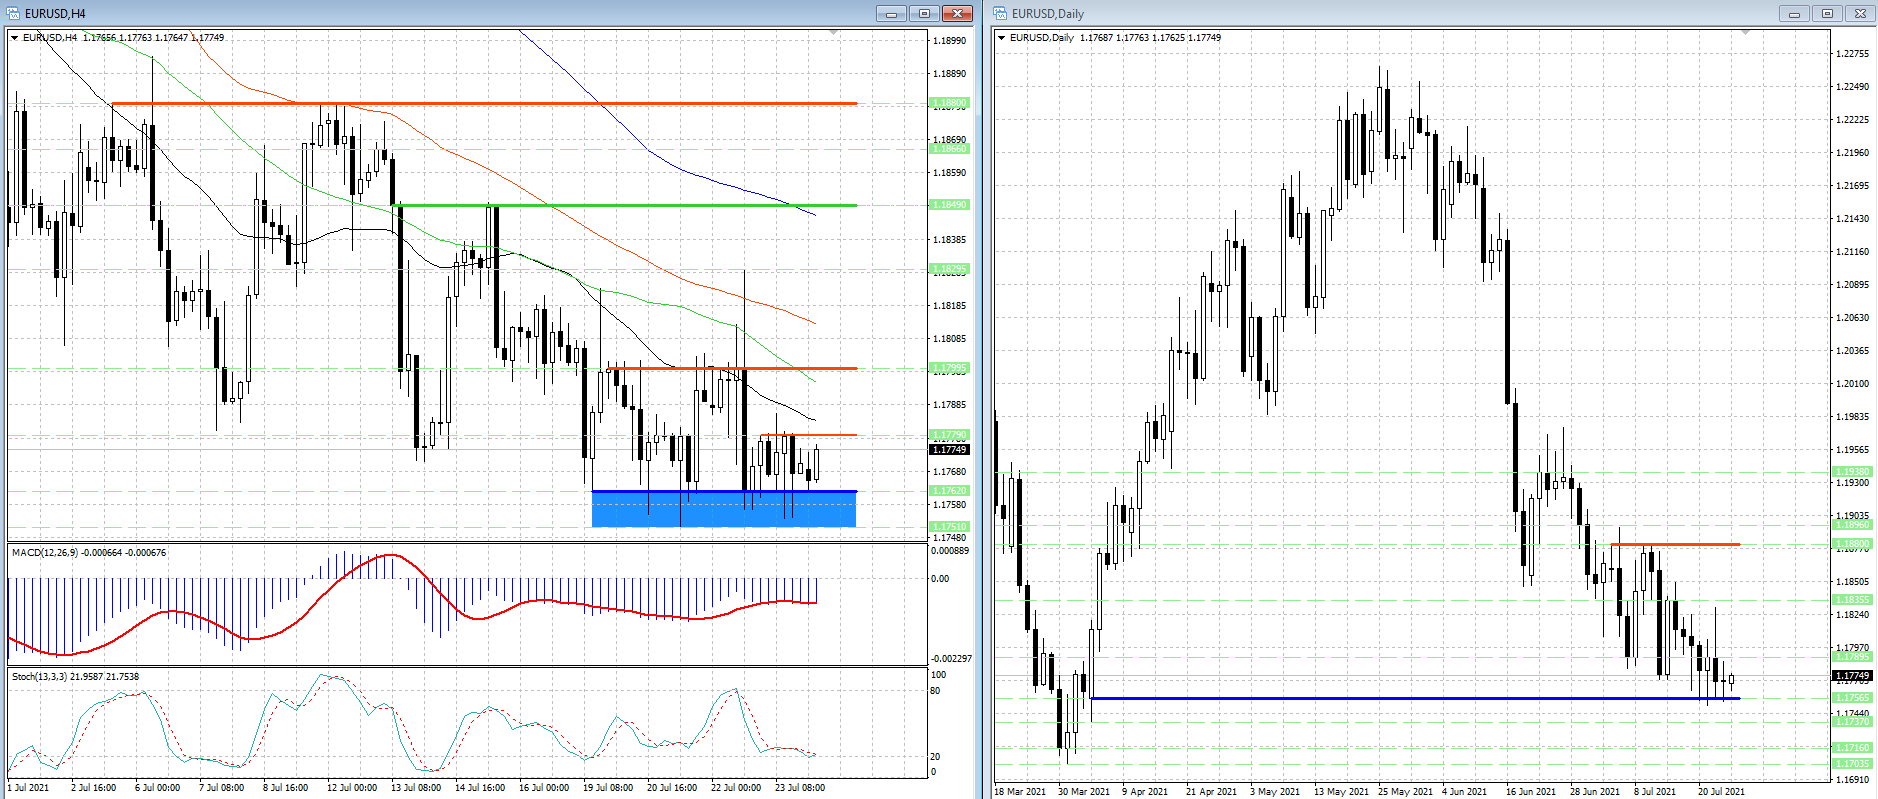The width and height of the screenshot is (1878, 799).
Task: Select the blue support zone rectangle in H4
Action: click(724, 509)
